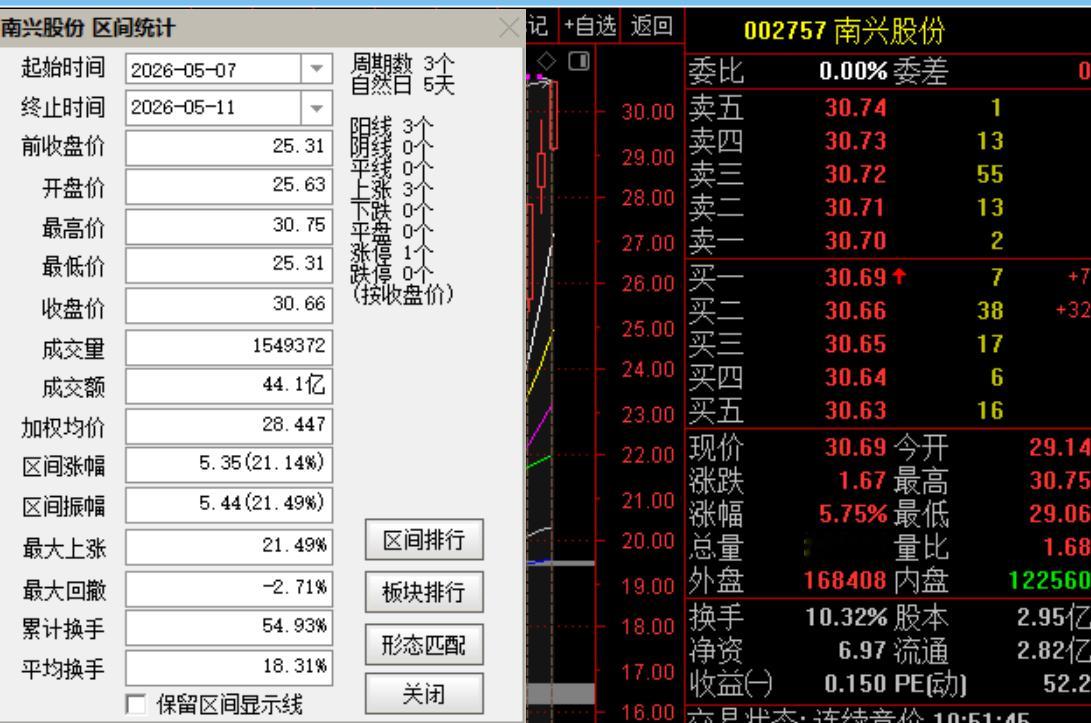Click 卖五 price 30.74
1091x723 pixels.
[856, 108]
